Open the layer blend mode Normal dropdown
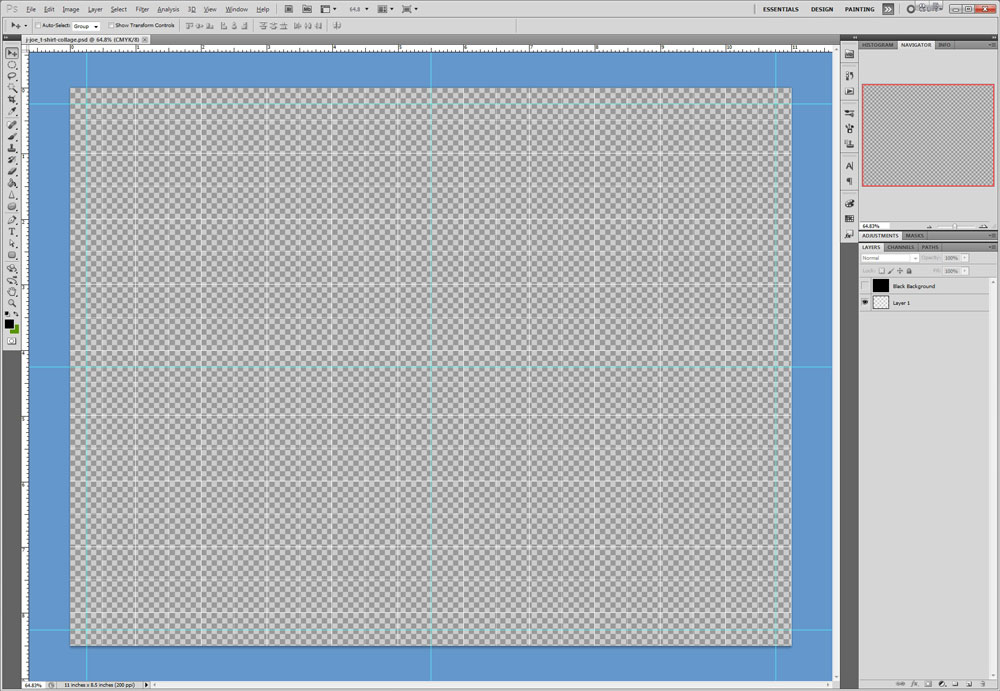 889,258
